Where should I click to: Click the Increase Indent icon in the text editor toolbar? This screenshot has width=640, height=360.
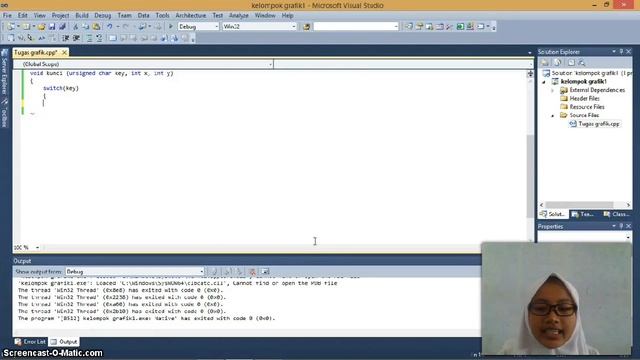(x=76, y=38)
